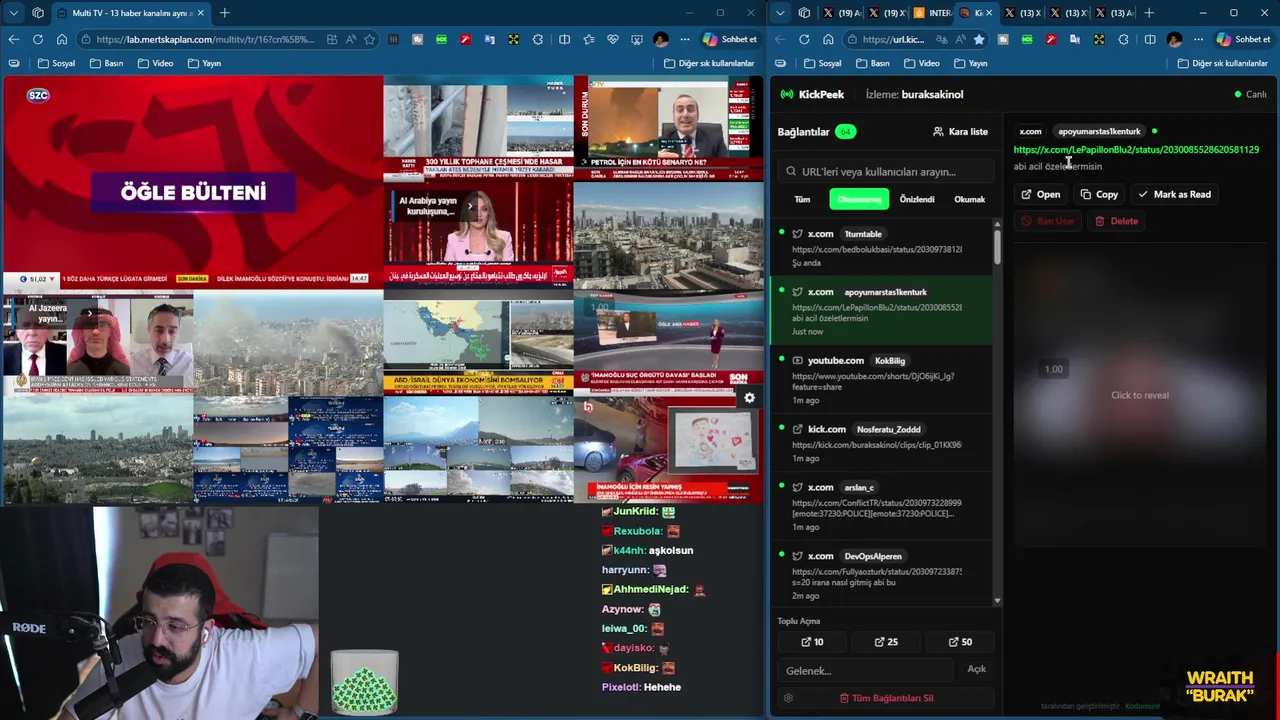Click the x.com domain tag in detail panel
The height and width of the screenshot is (720, 1280).
coord(1030,131)
